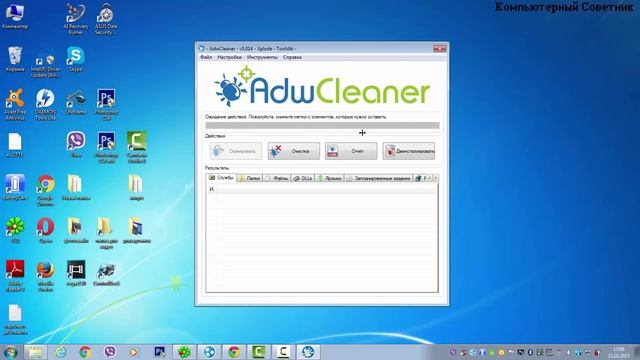Viewport: 640px width, 360px height.
Task: Open the Справка menu
Action: (292, 58)
